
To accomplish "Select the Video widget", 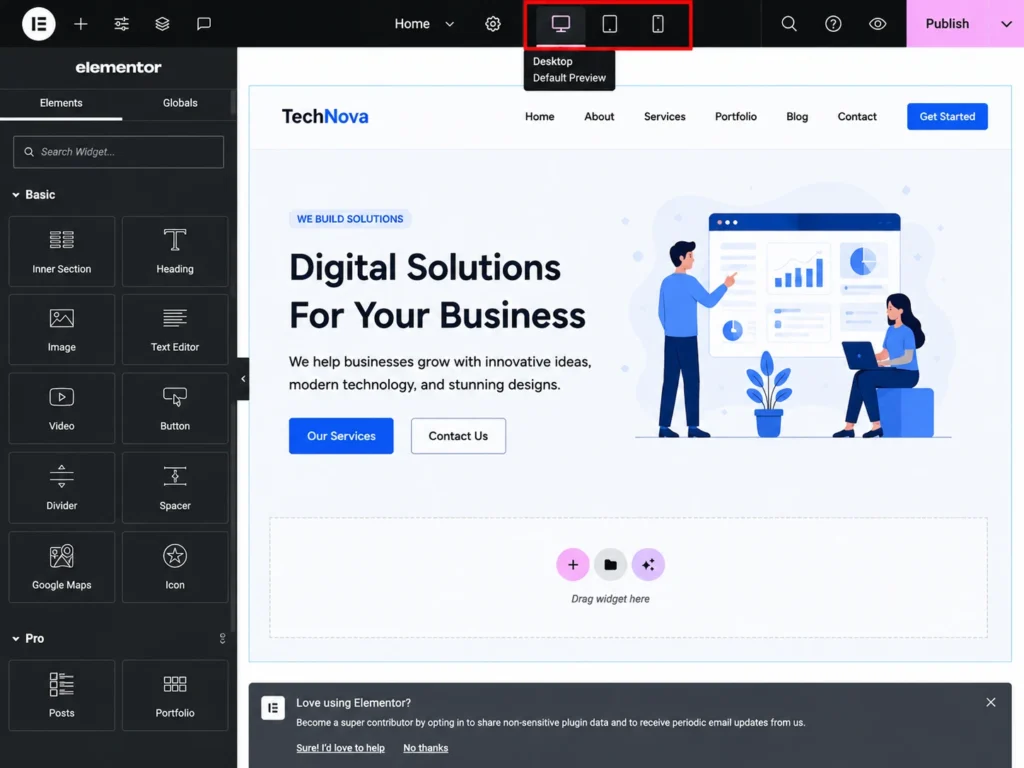I will coord(61,408).
